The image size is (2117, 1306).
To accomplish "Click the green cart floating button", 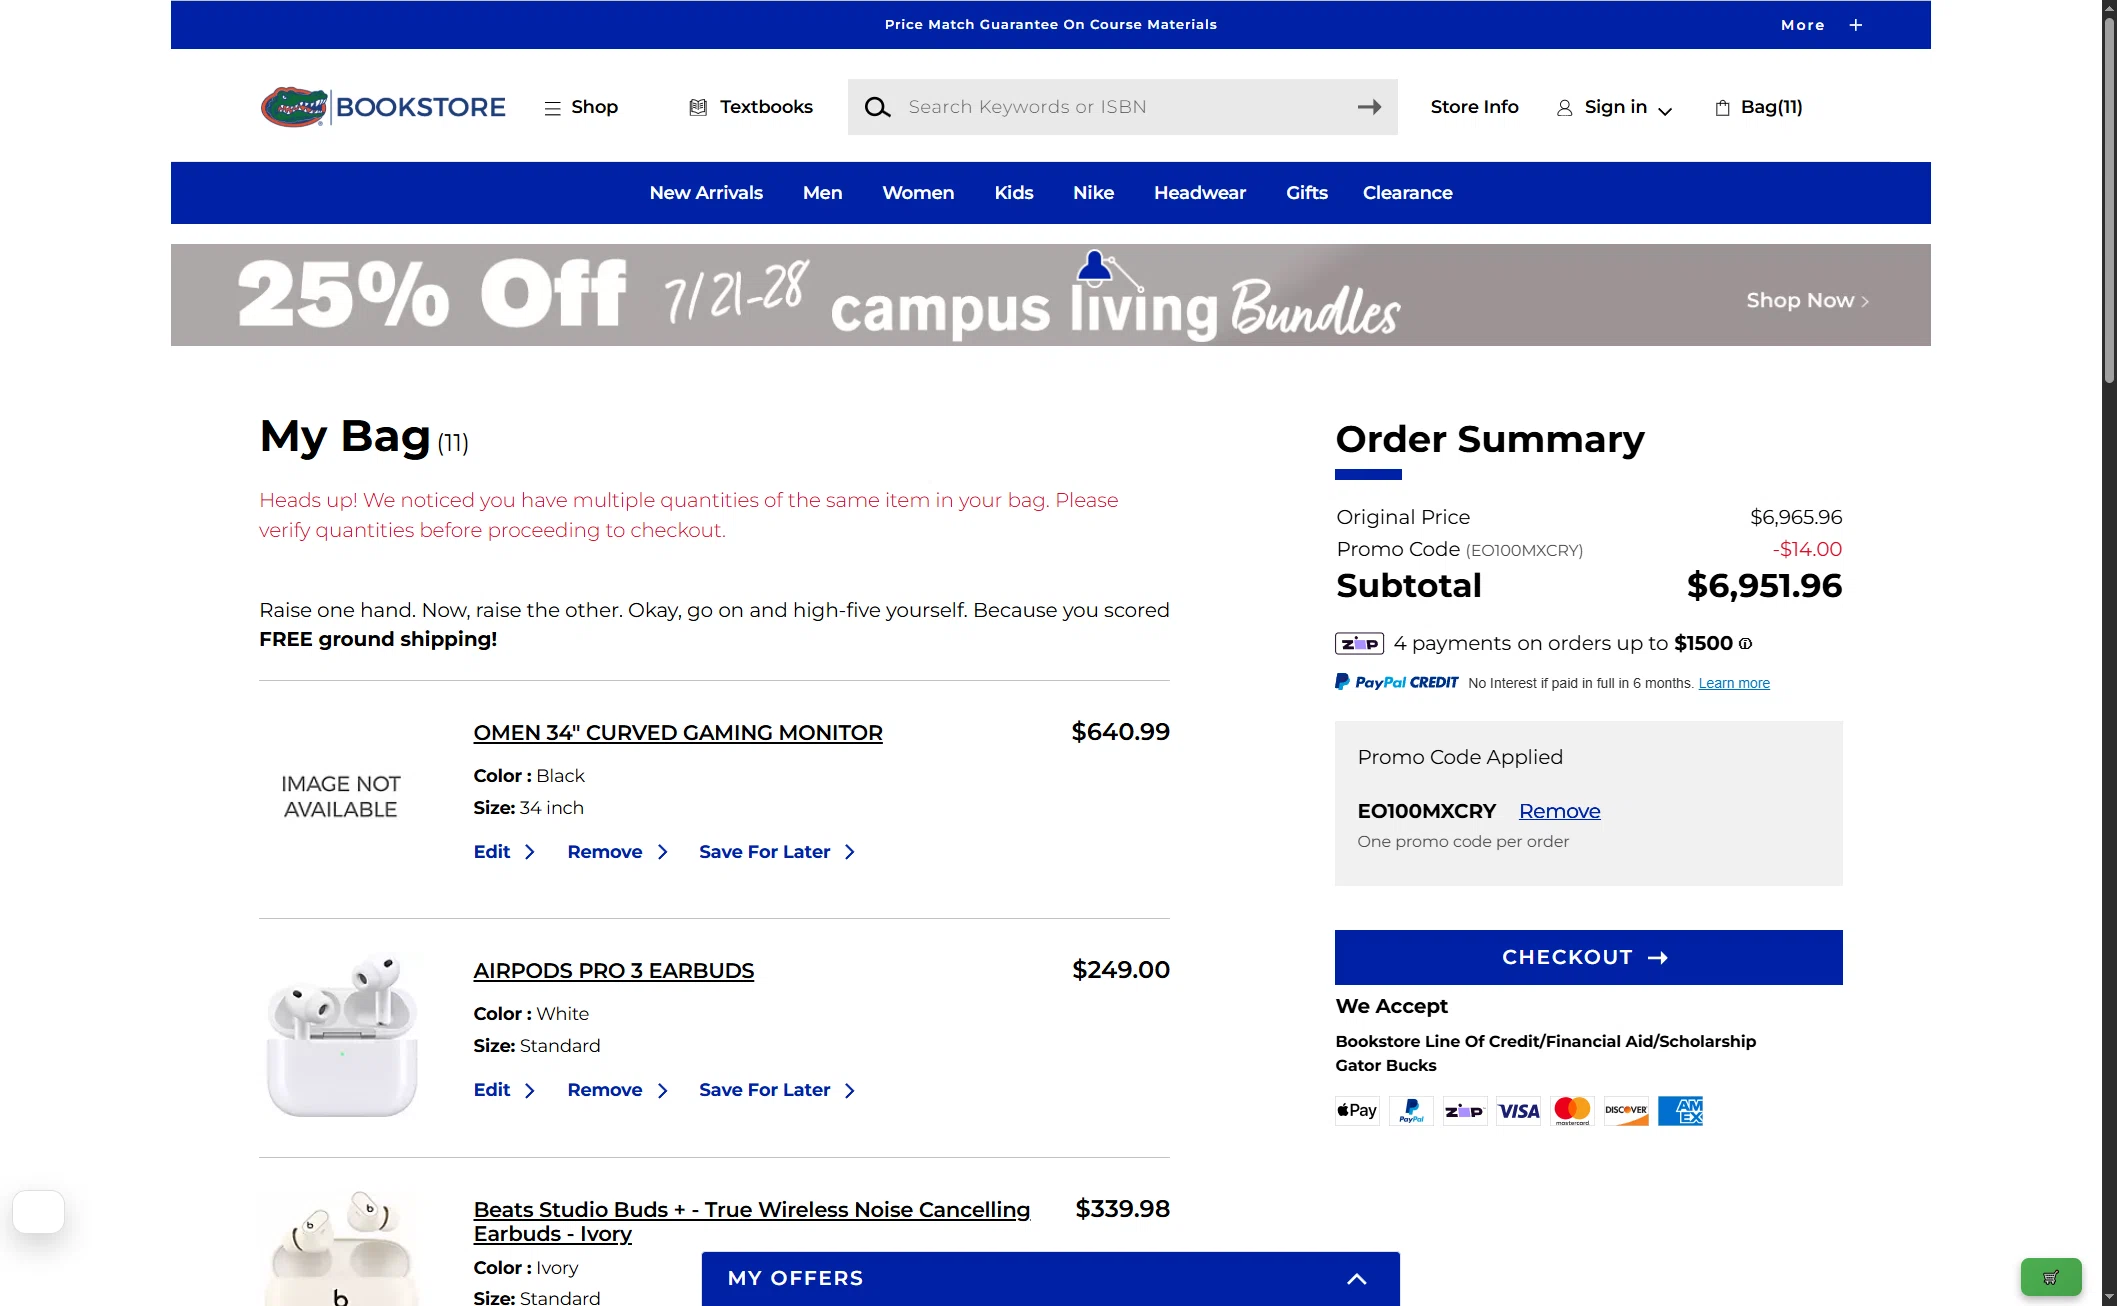I will tap(2051, 1277).
